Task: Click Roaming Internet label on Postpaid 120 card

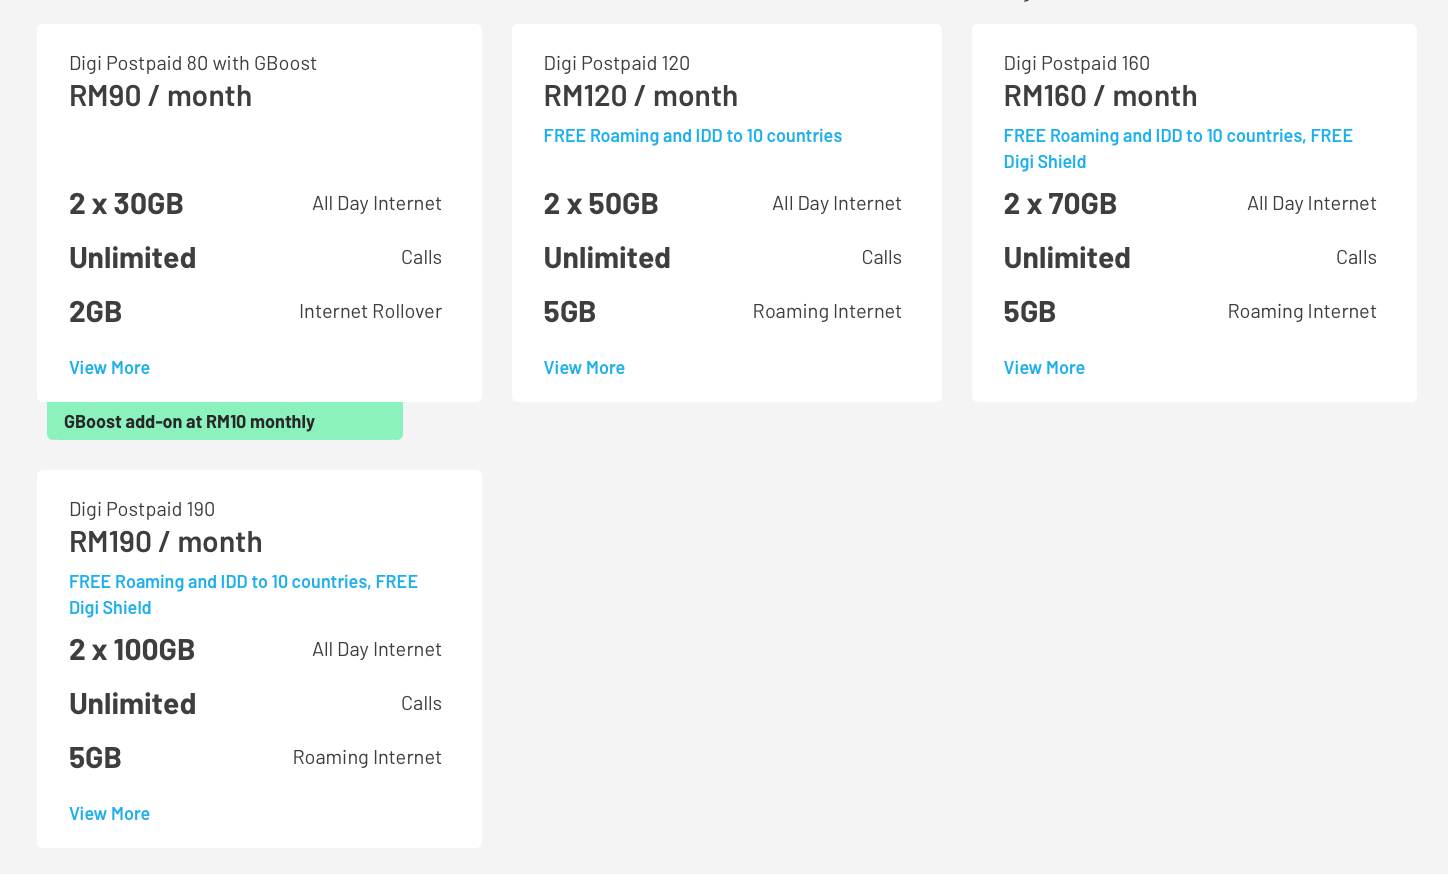Action: (x=827, y=312)
